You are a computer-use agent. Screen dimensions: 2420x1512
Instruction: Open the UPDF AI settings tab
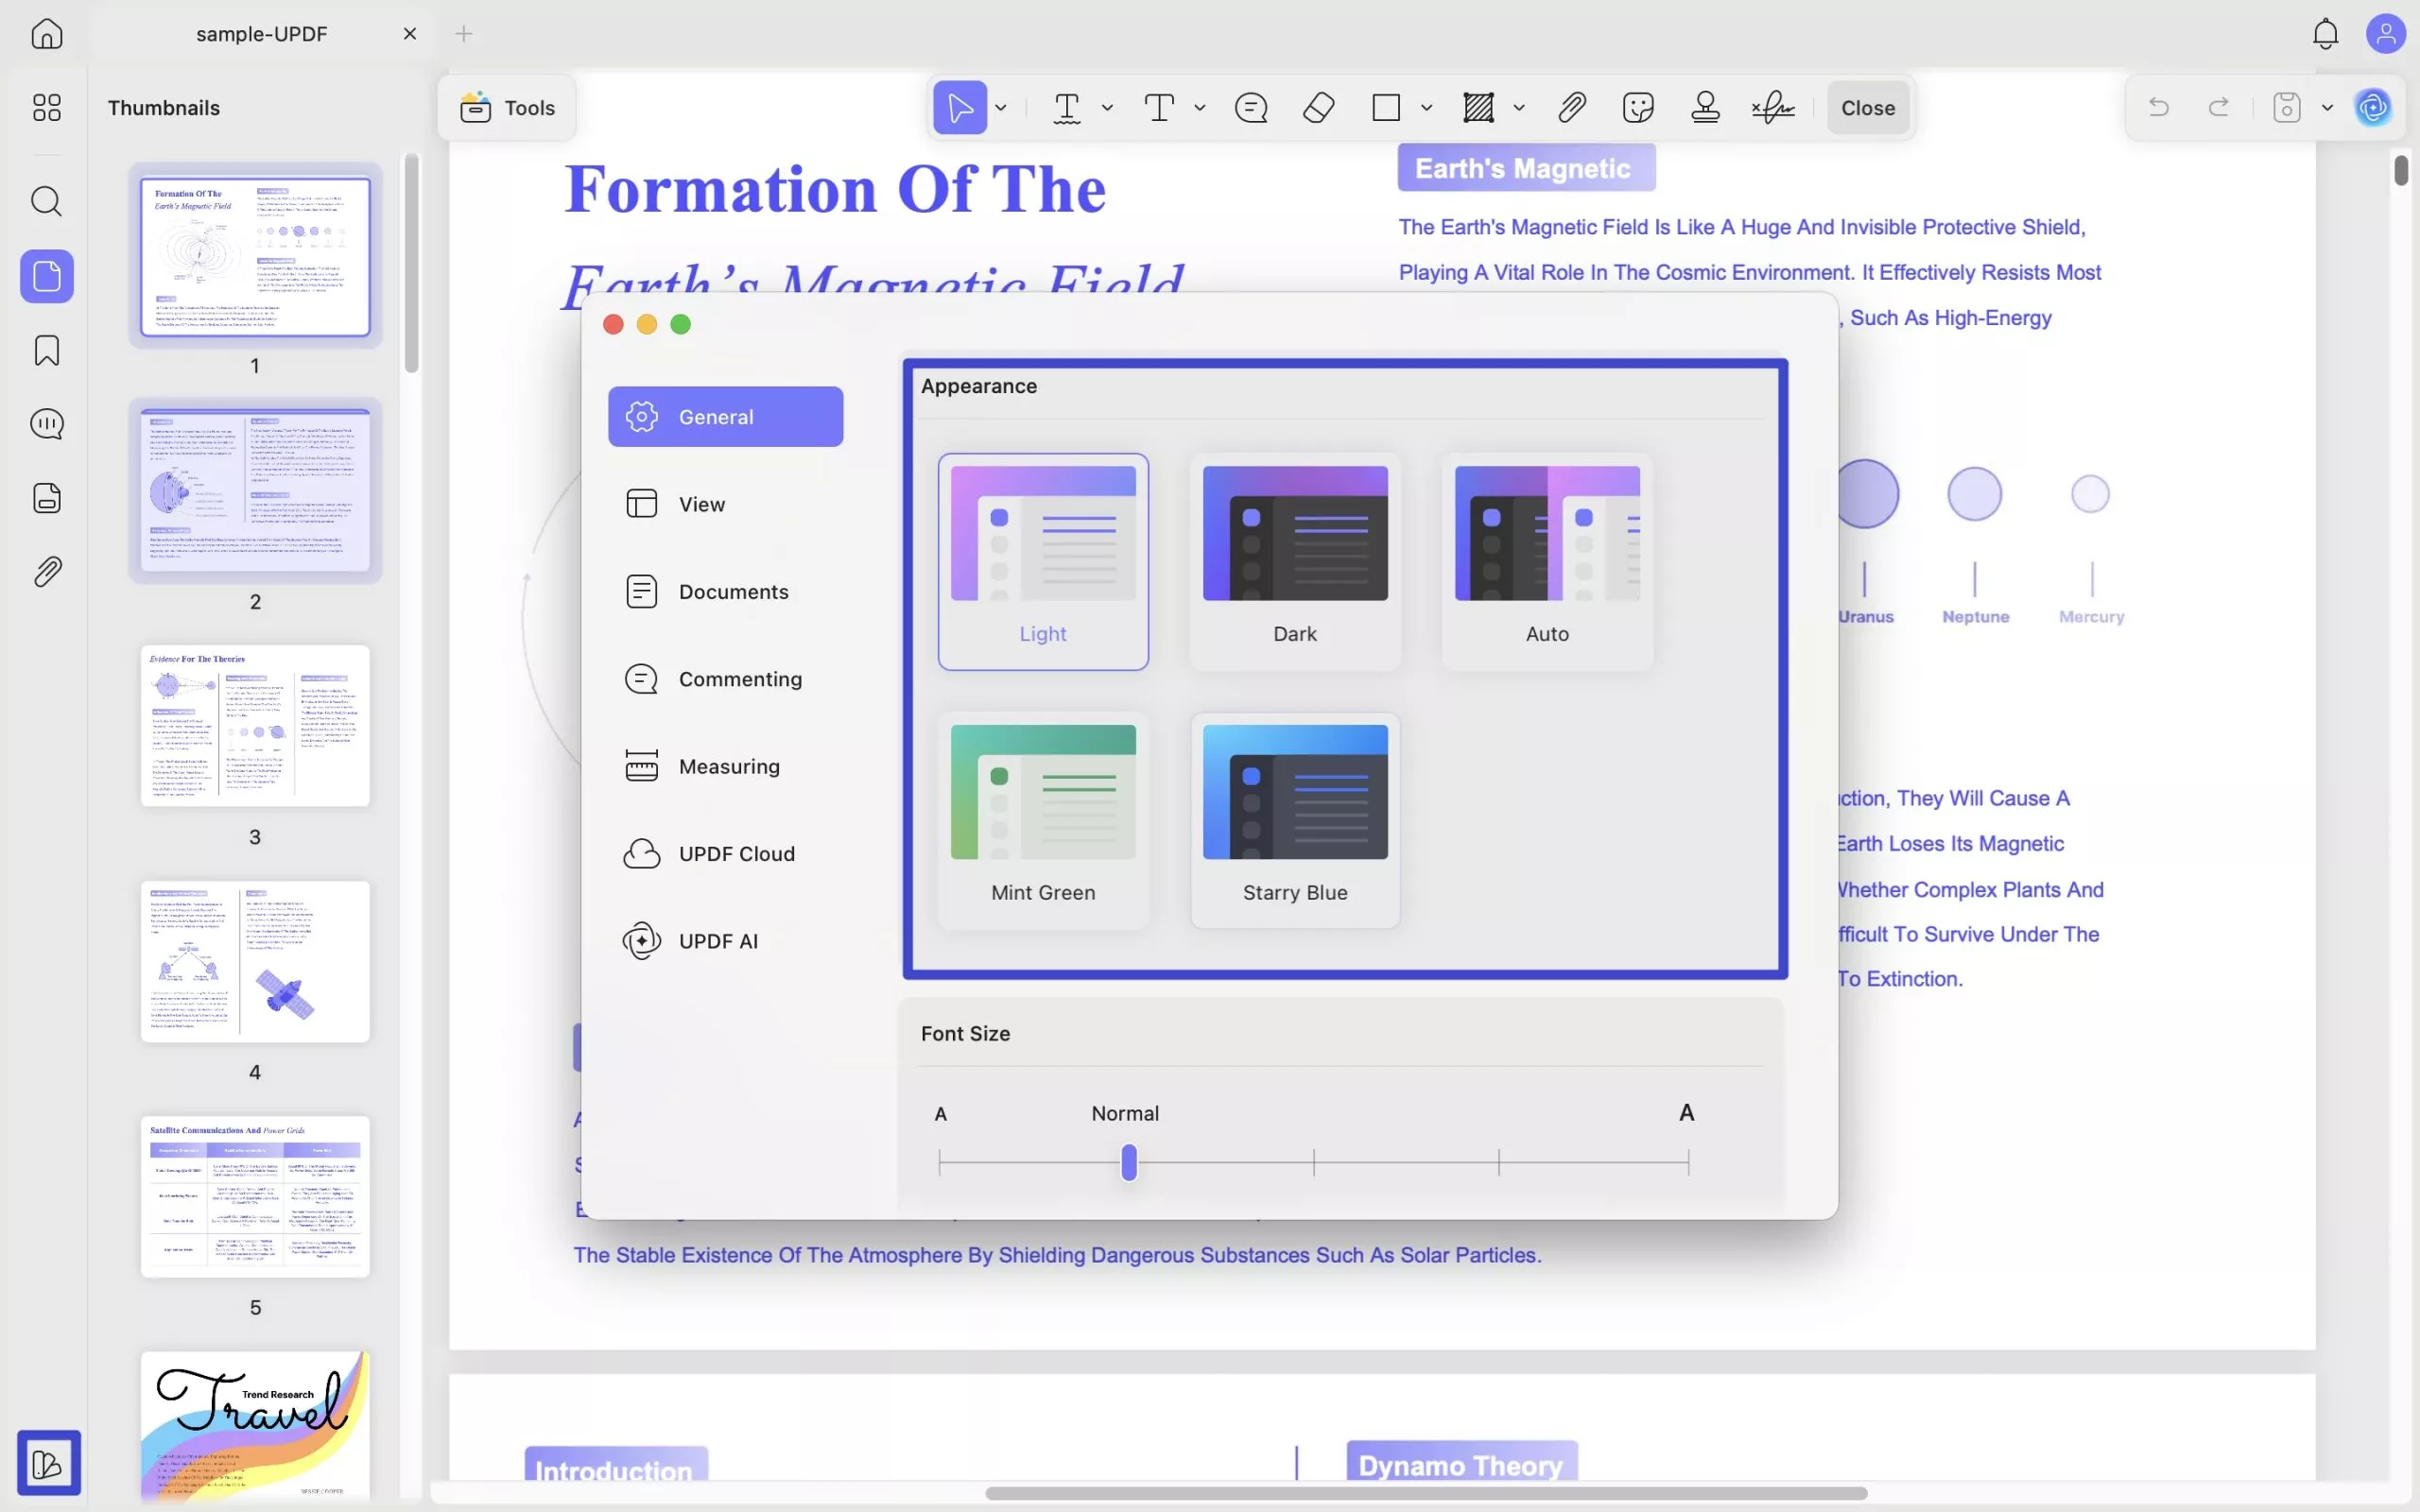pyautogui.click(x=725, y=941)
